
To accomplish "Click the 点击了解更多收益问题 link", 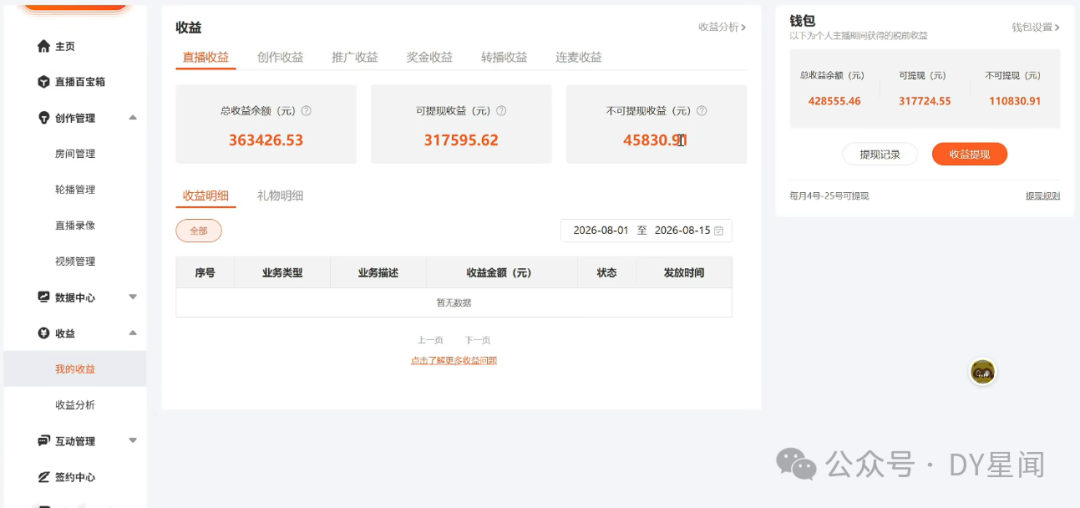I will (454, 360).
